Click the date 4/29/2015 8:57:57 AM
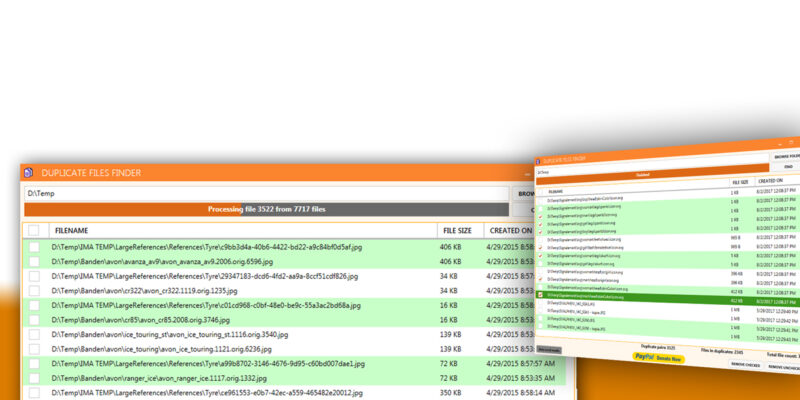The image size is (800, 400). click(520, 364)
